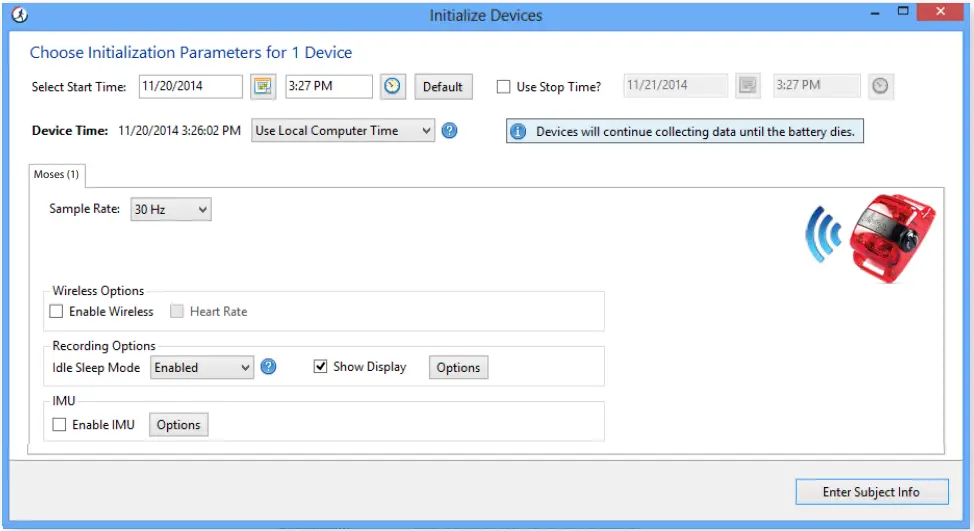Click the disabled stop date calendar icon
Screen dimensions: 974x531
pos(748,86)
